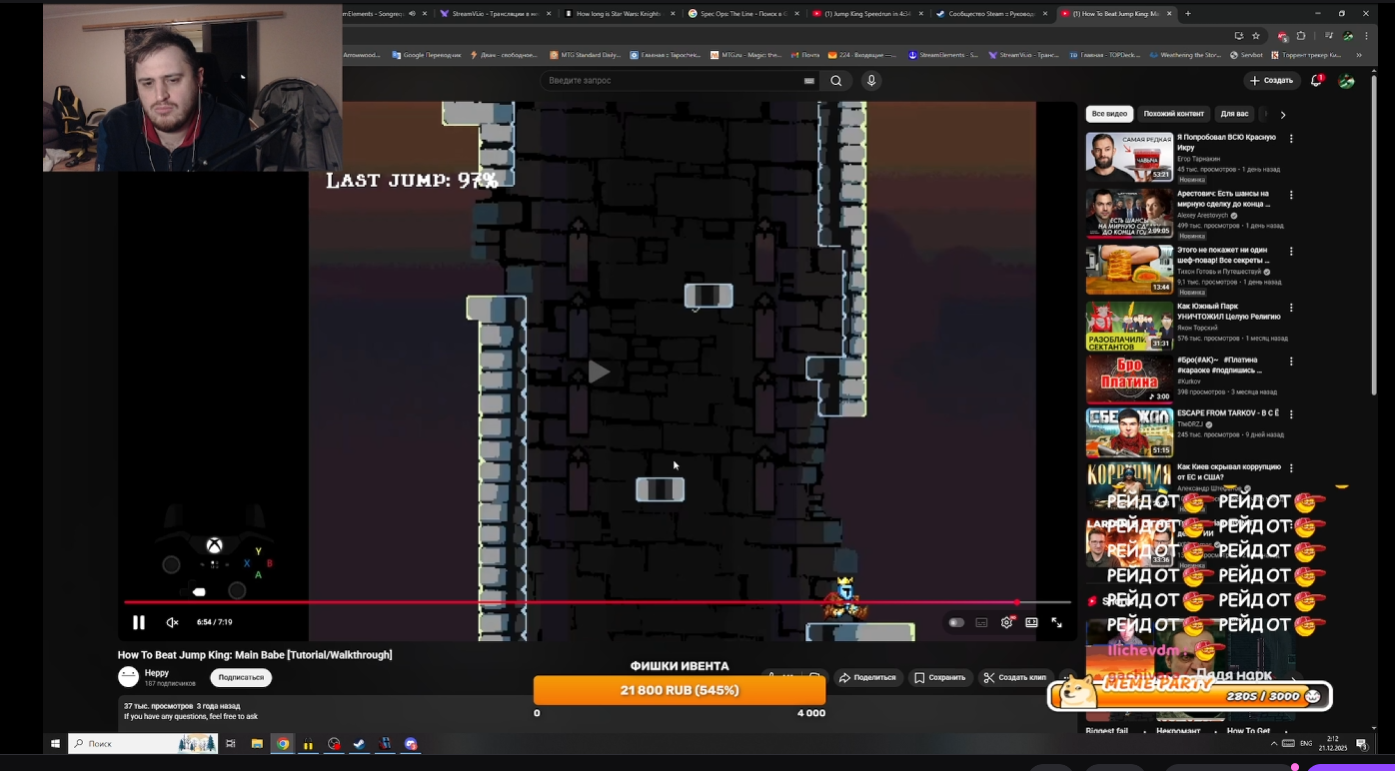This screenshot has width=1395, height=771.
Task: Subscribe with the "Подписаться" button
Action: click(241, 677)
